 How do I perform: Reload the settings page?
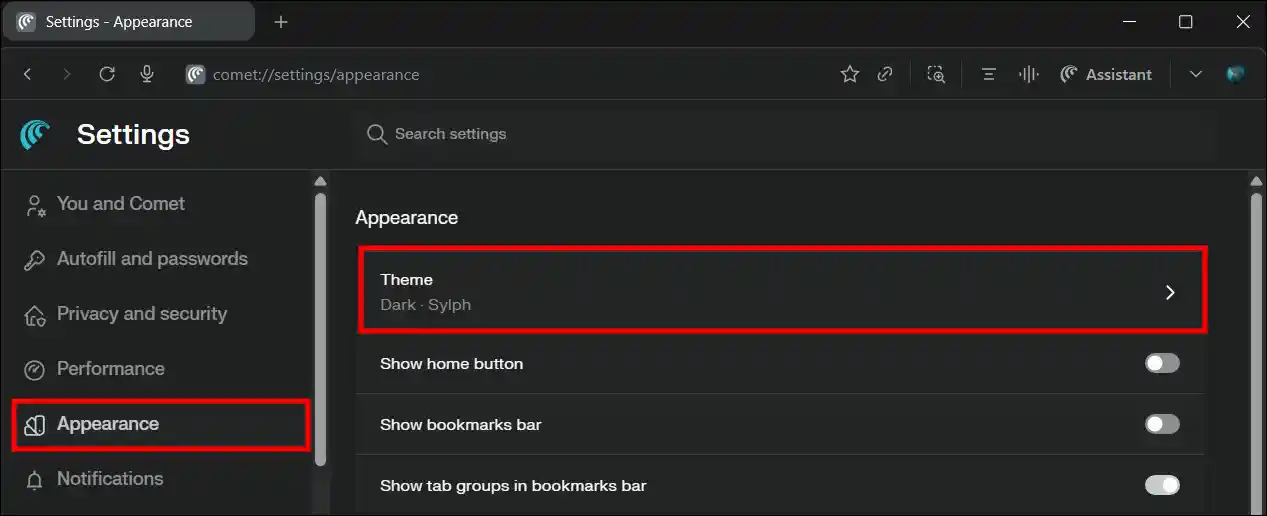107,74
